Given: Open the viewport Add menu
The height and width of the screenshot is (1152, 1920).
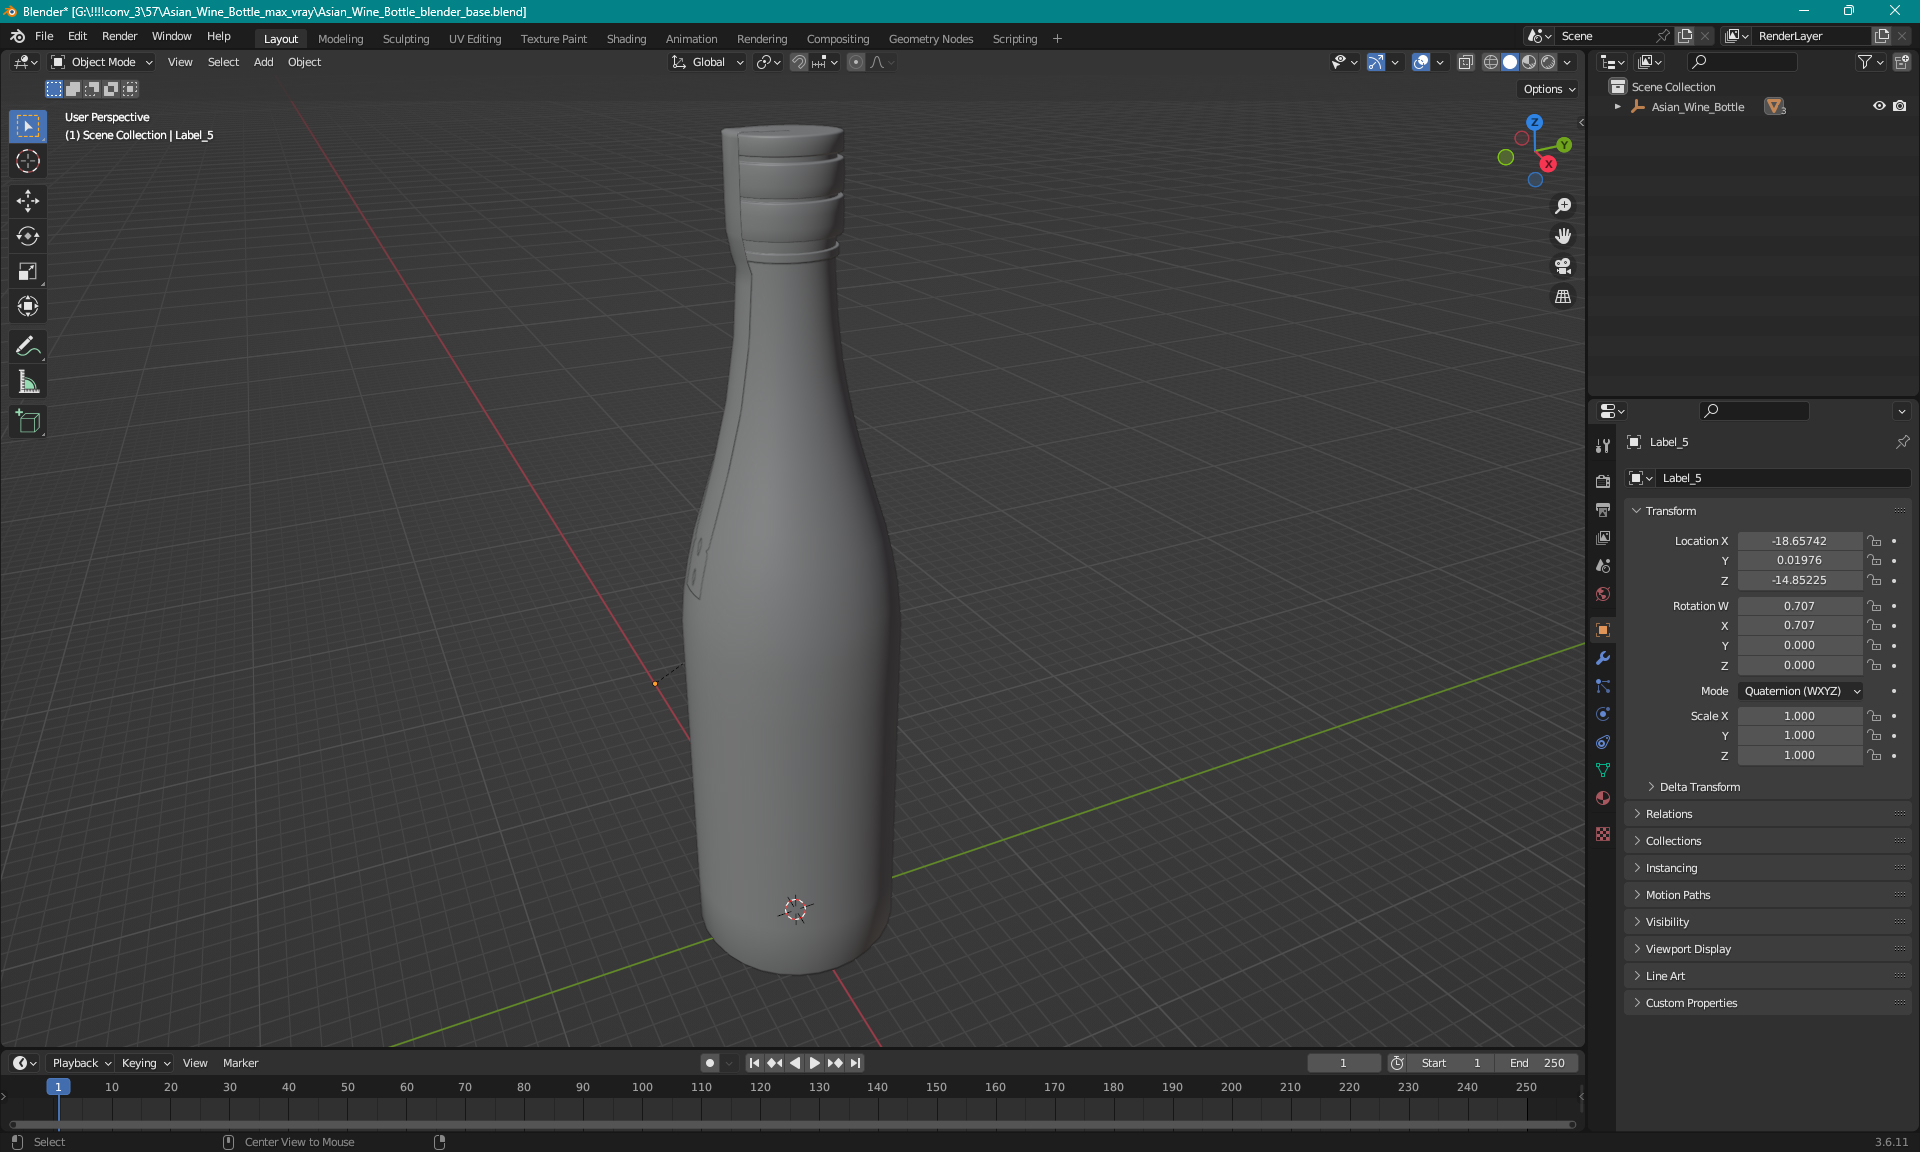Looking at the screenshot, I should (x=263, y=62).
